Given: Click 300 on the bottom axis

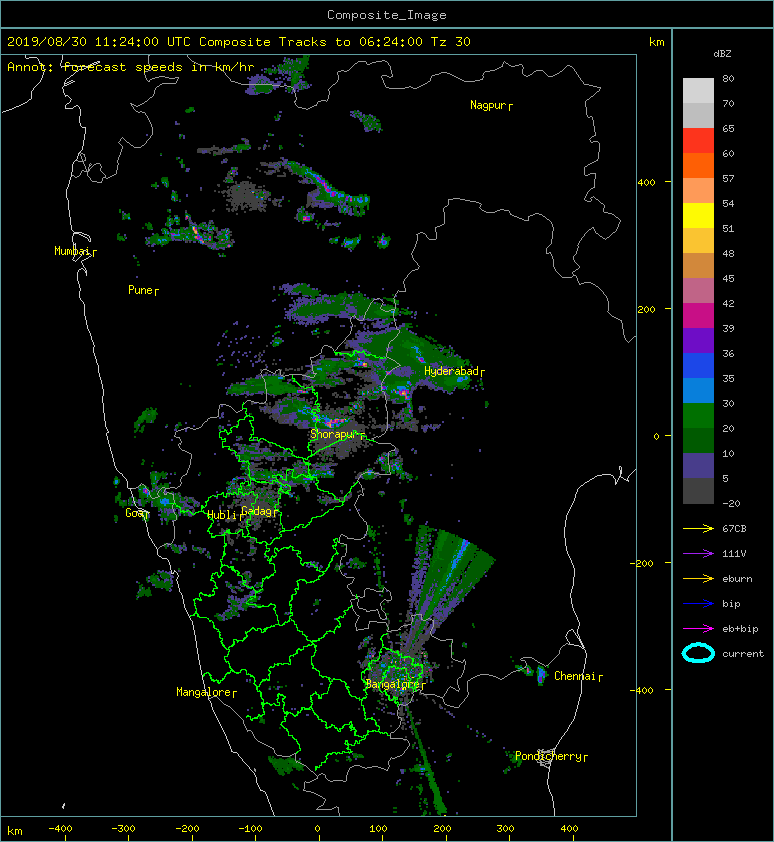Looking at the screenshot, I should pos(505,829).
